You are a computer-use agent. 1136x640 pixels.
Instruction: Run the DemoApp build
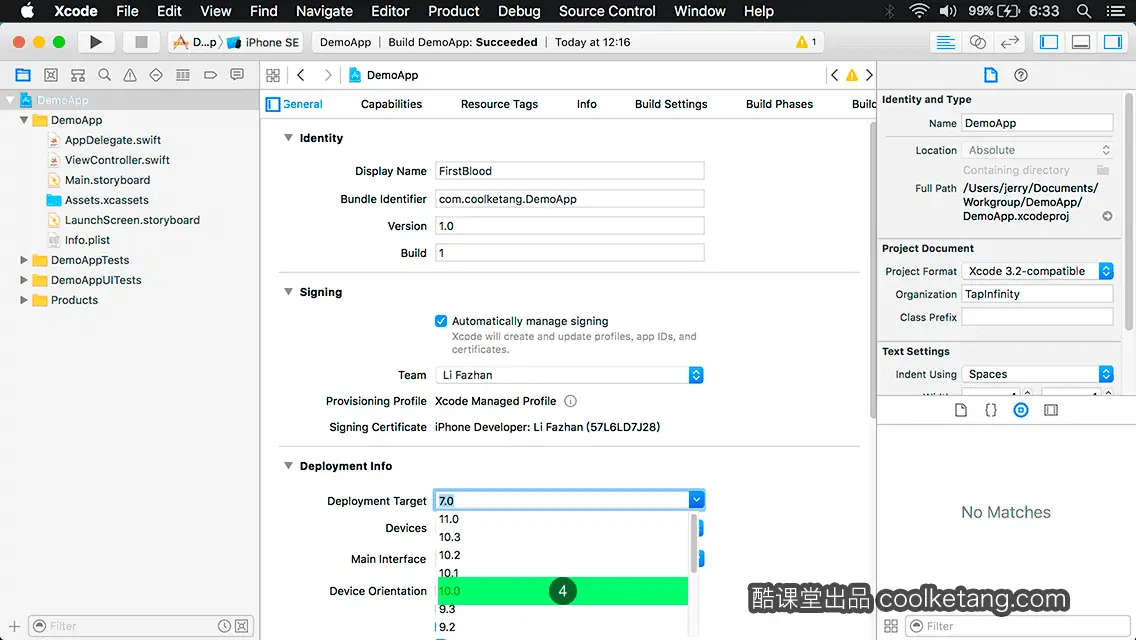click(96, 42)
